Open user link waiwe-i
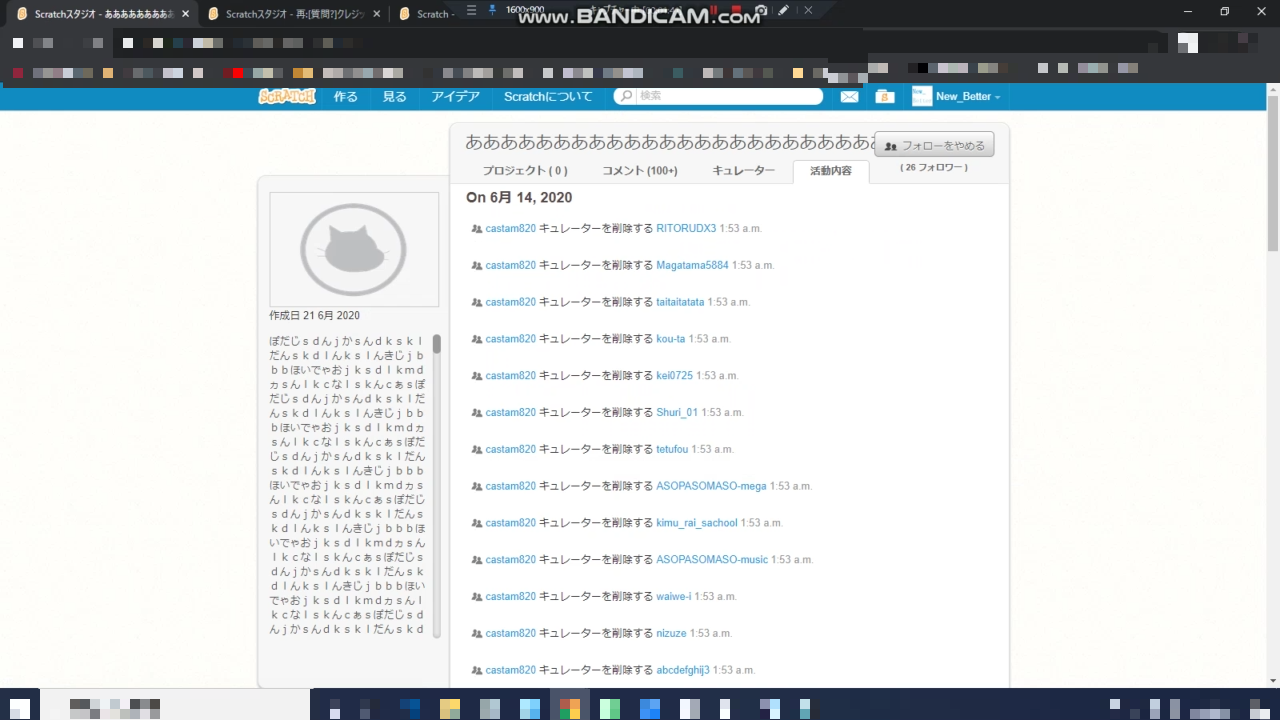This screenshot has width=1280, height=720. click(674, 596)
